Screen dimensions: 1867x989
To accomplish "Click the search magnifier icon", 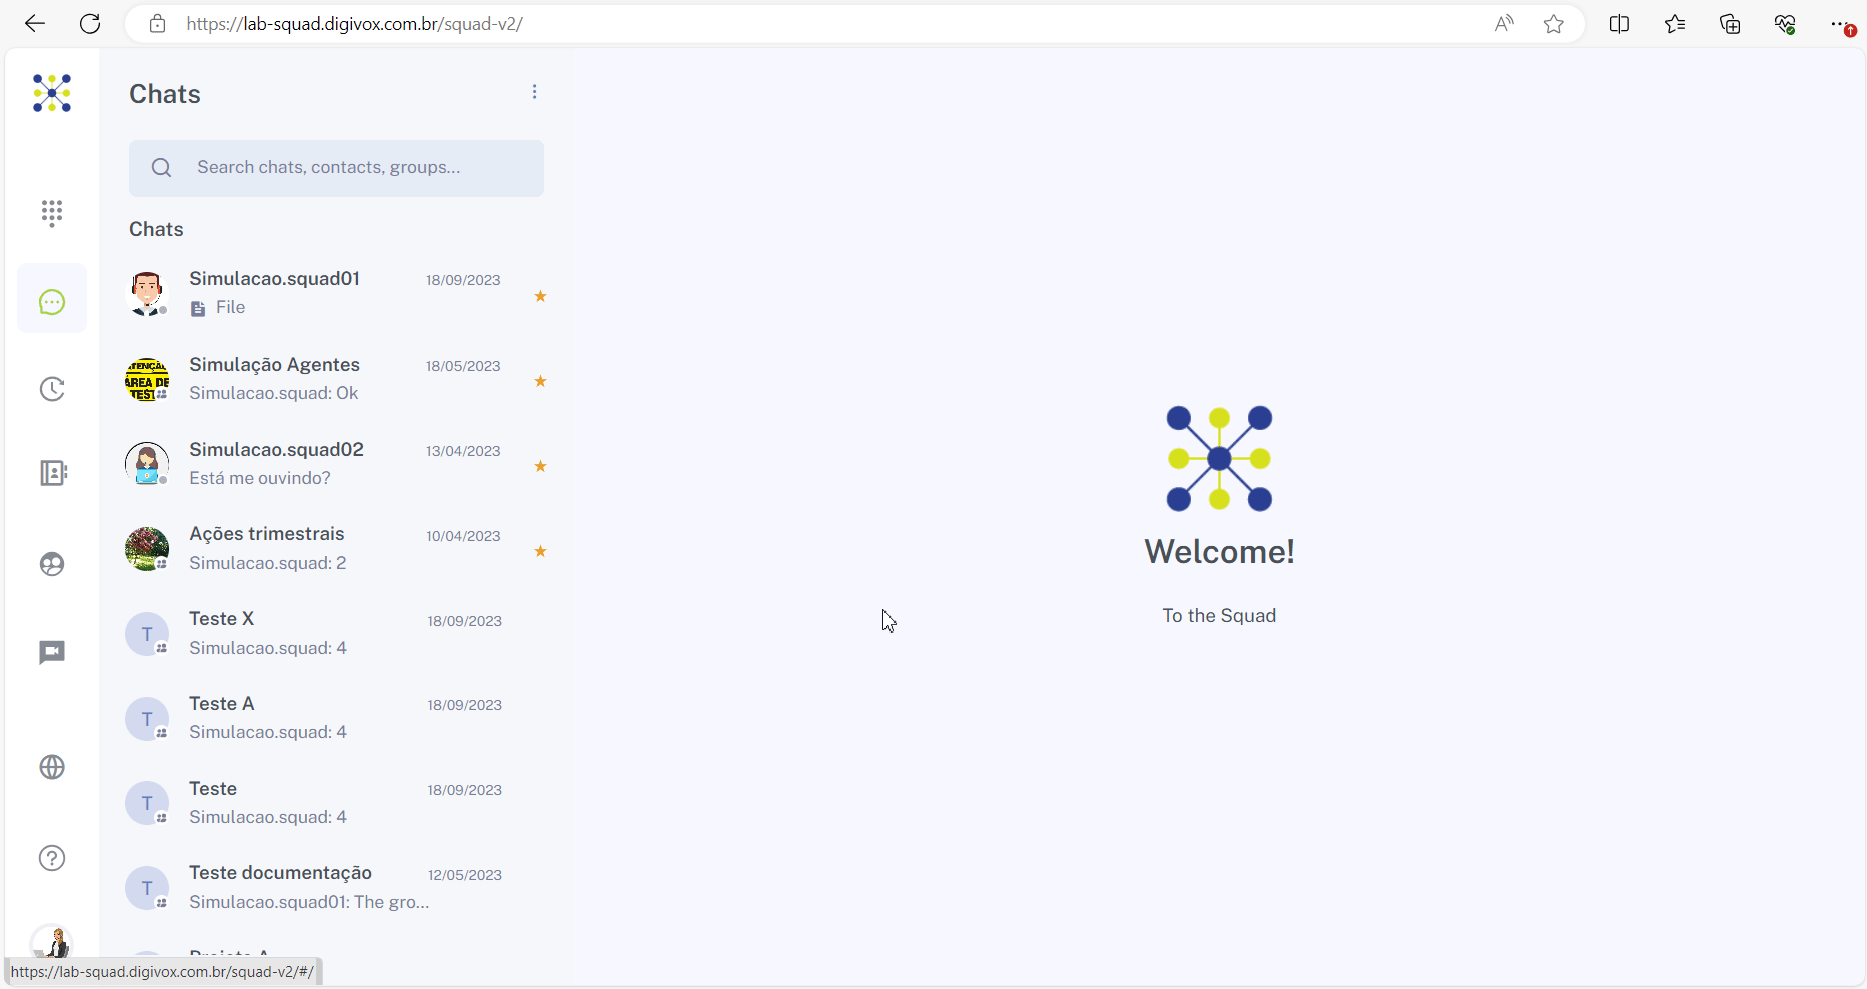I will (161, 168).
